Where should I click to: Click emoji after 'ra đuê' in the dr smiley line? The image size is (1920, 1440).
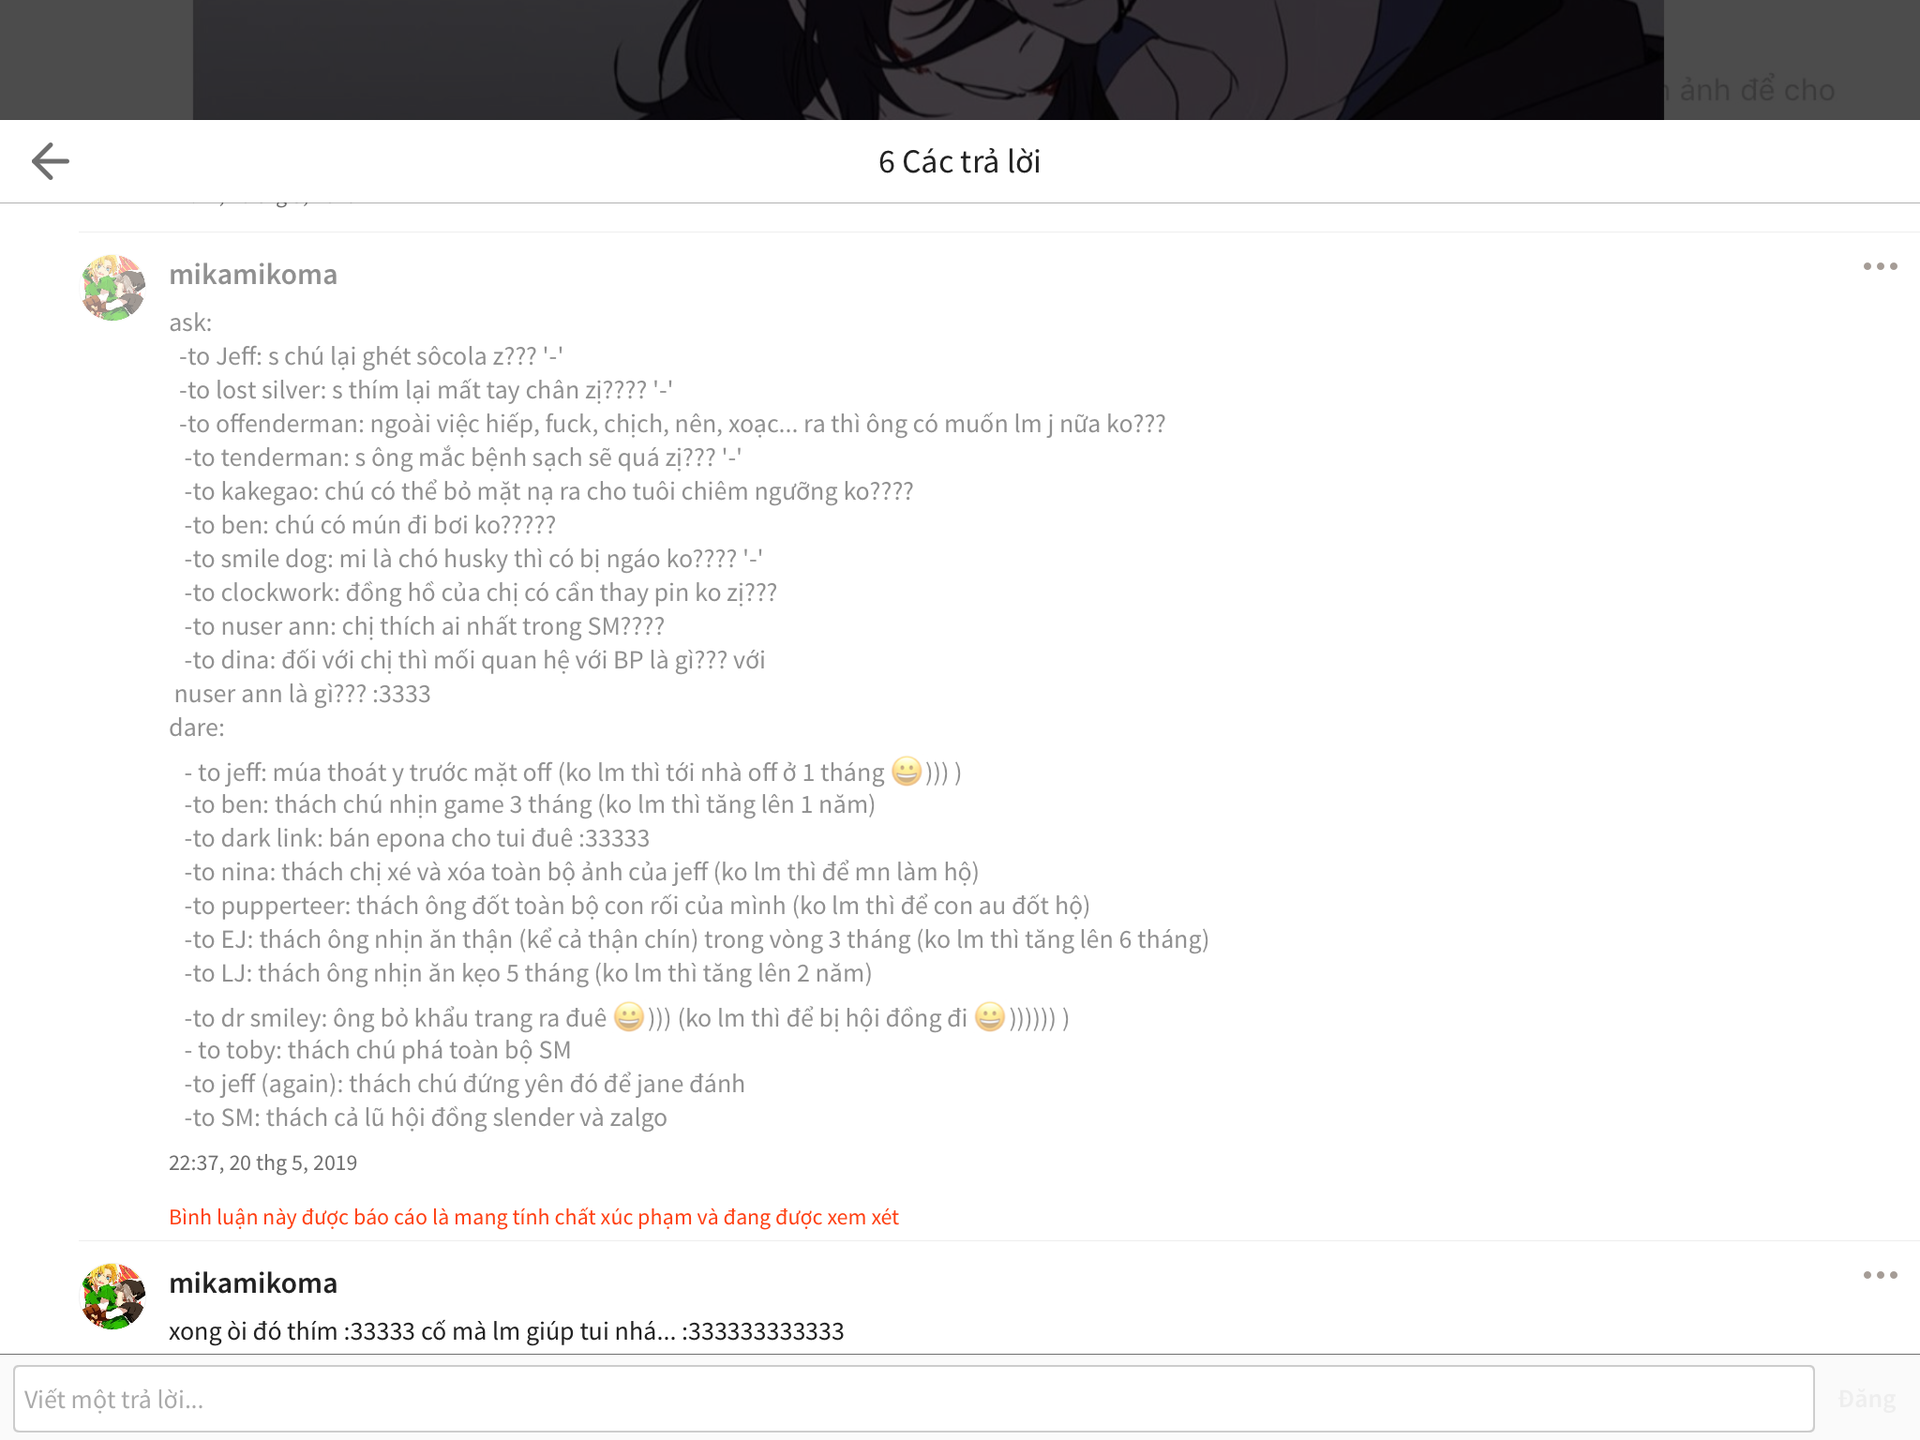pos(629,1017)
